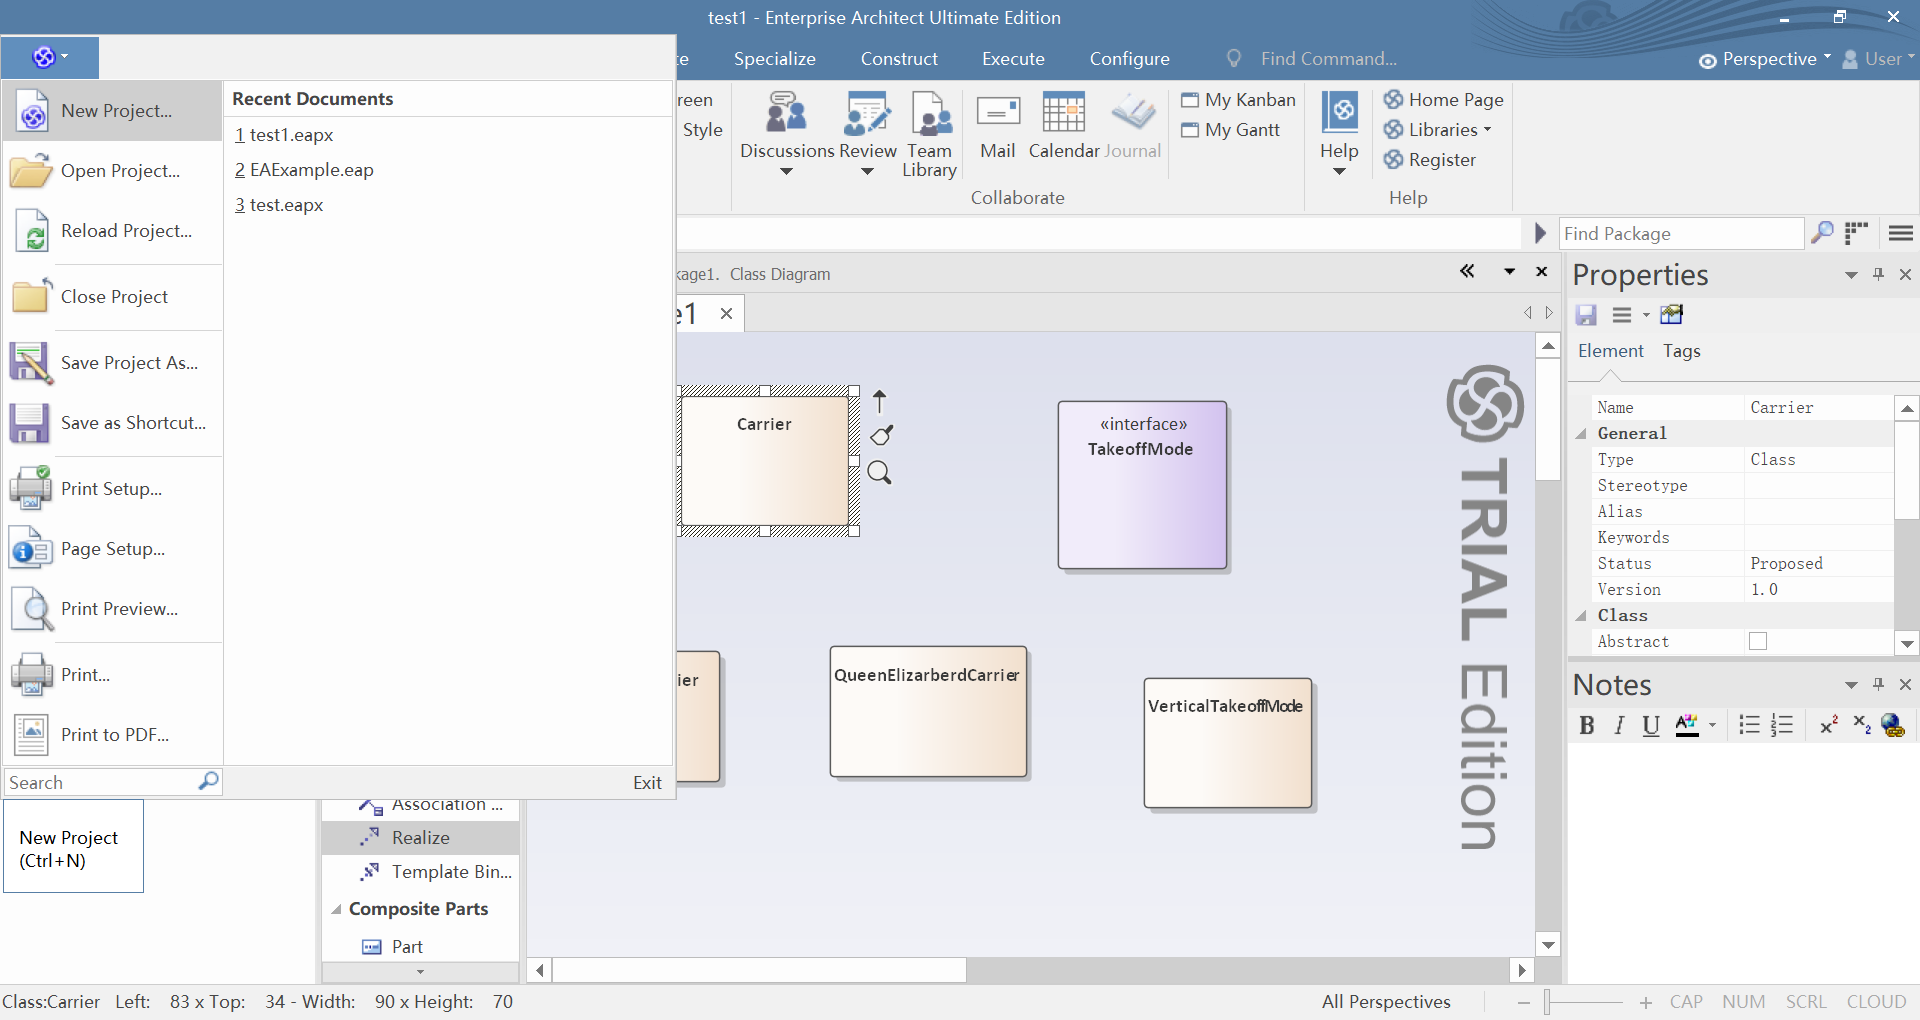The width and height of the screenshot is (1920, 1020).
Task: Open Discussions from the Collaborate ribbon
Action: [x=787, y=132]
